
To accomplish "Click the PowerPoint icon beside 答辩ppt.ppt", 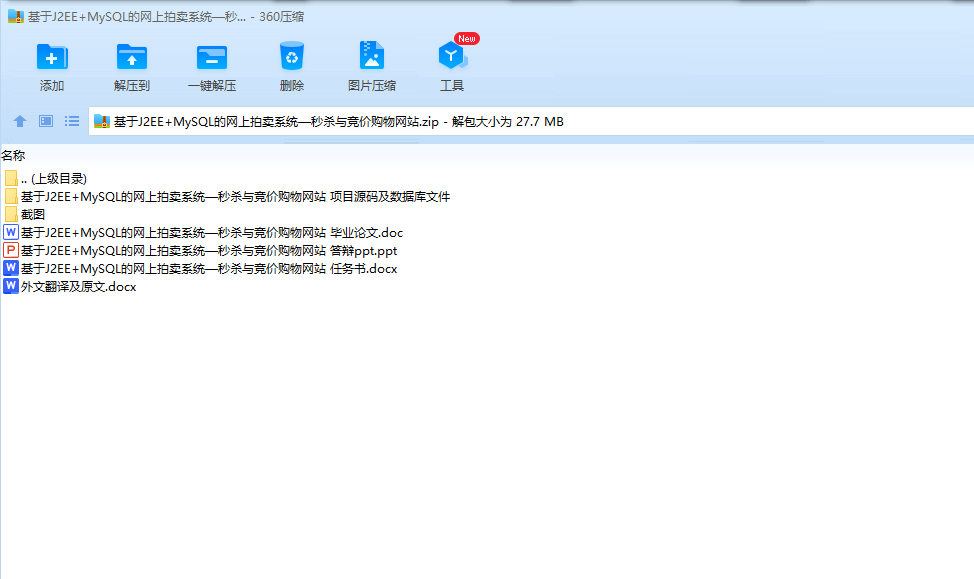I will tap(11, 250).
